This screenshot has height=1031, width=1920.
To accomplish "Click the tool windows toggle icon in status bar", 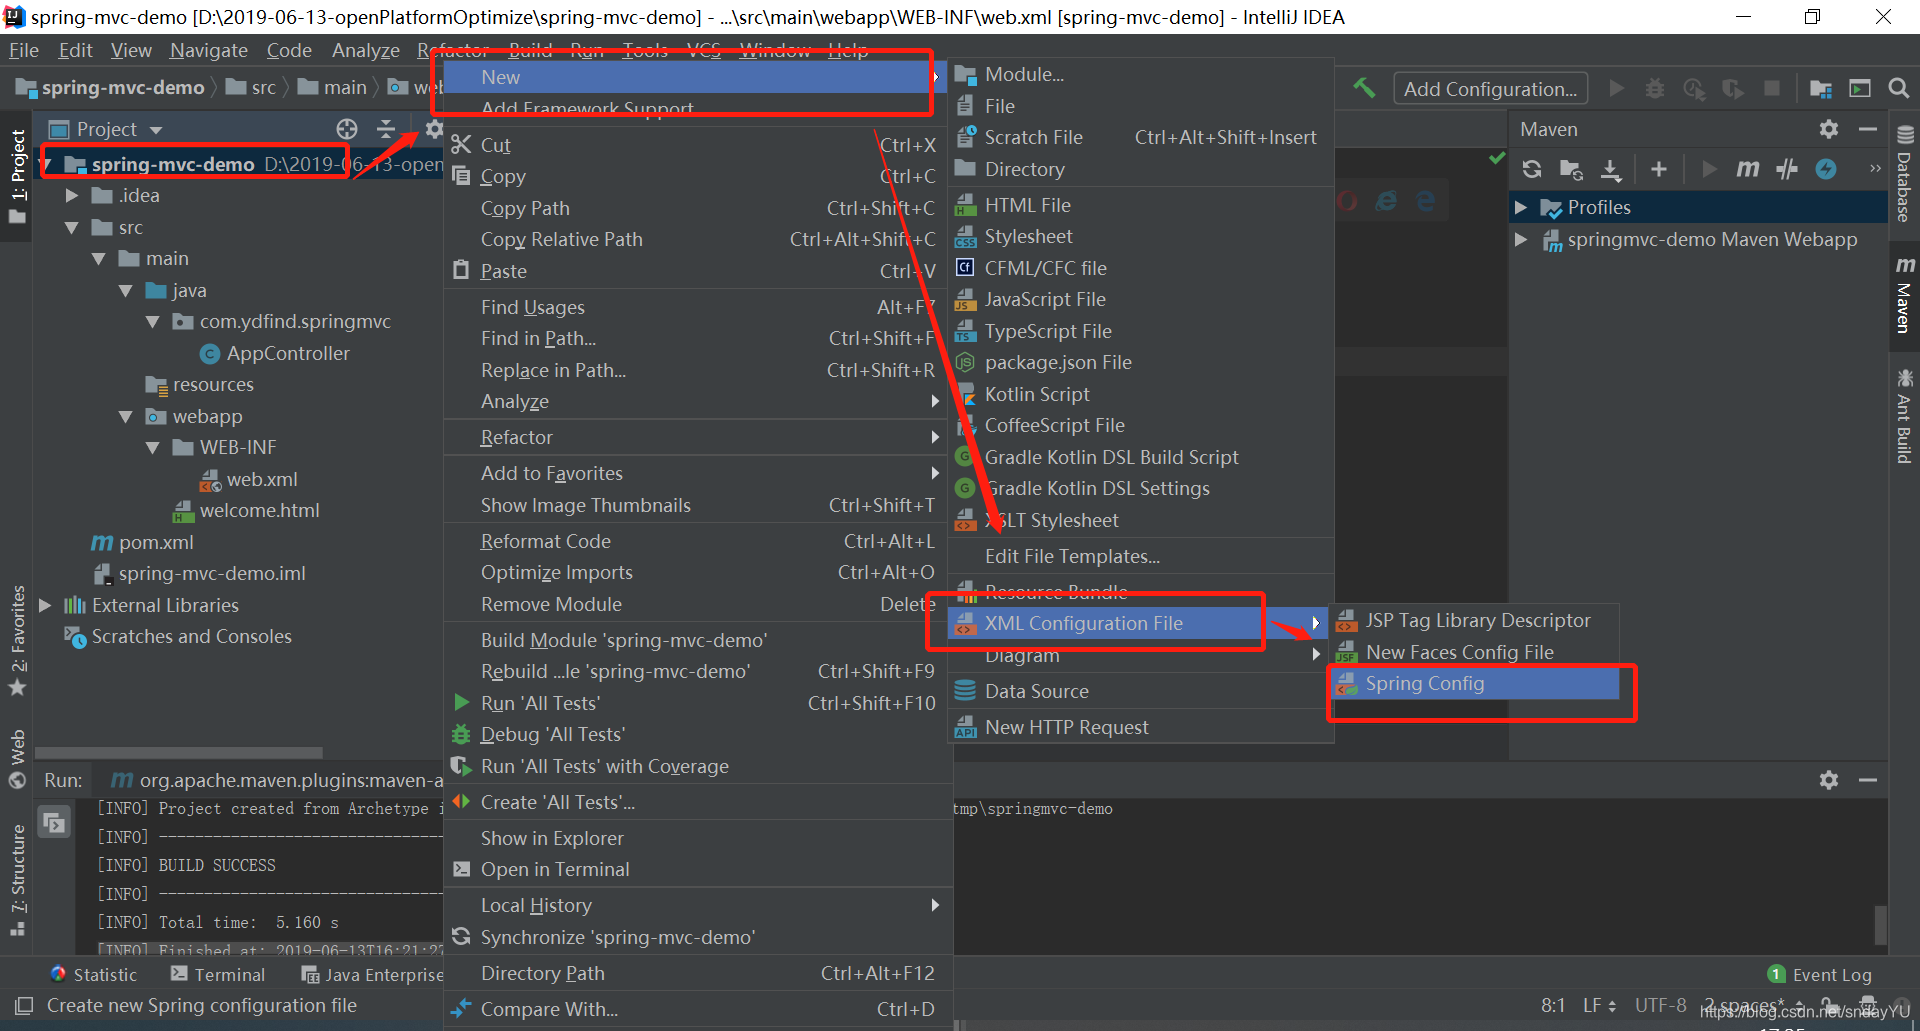I will tap(23, 1005).
